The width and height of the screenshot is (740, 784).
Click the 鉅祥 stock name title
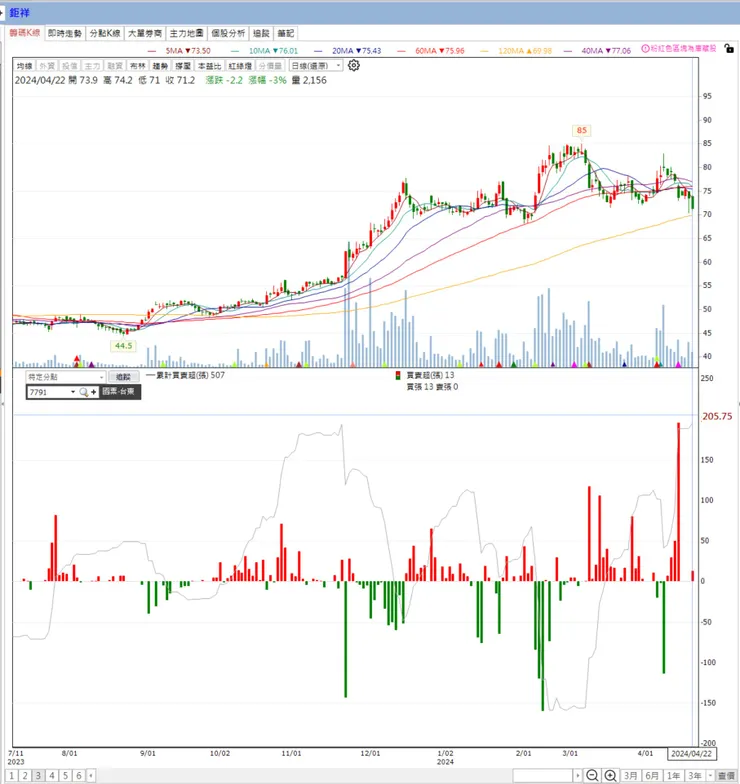point(20,12)
